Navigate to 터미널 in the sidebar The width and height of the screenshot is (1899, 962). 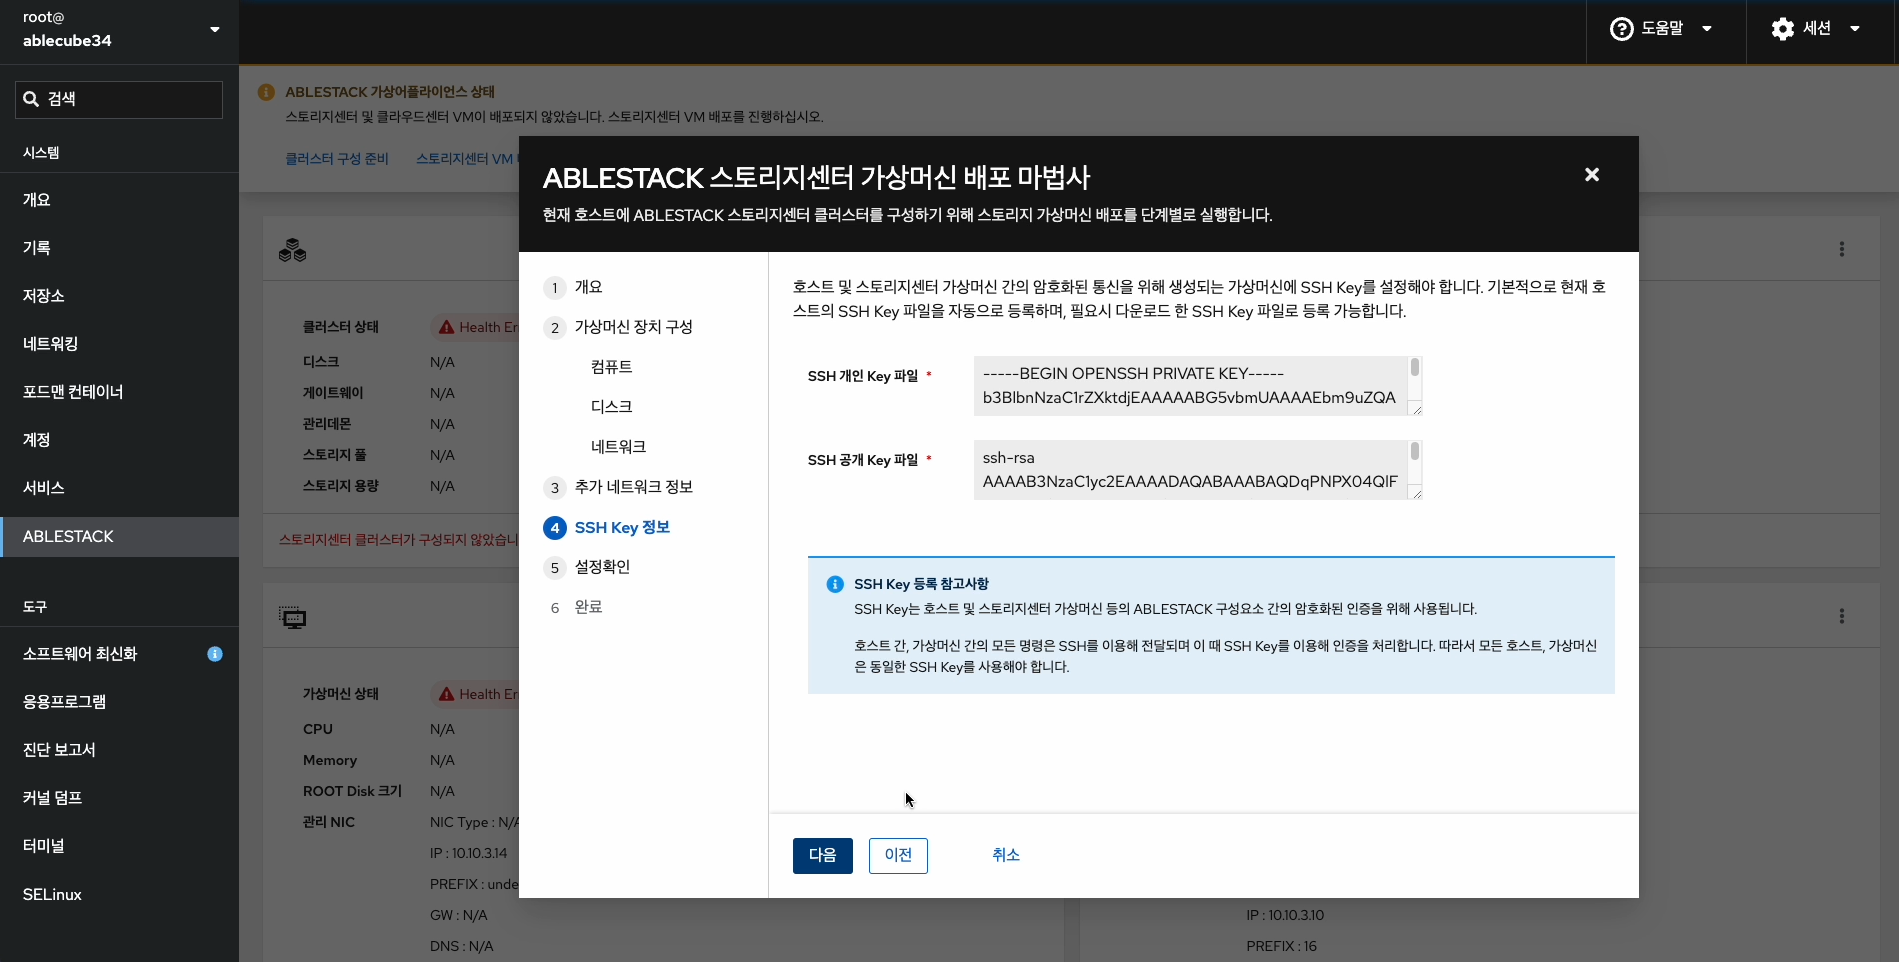(x=43, y=845)
